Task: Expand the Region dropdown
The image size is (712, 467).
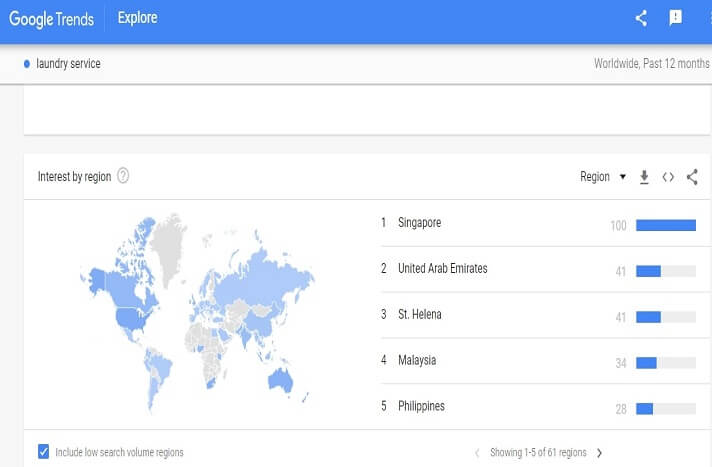Action: [x=603, y=177]
